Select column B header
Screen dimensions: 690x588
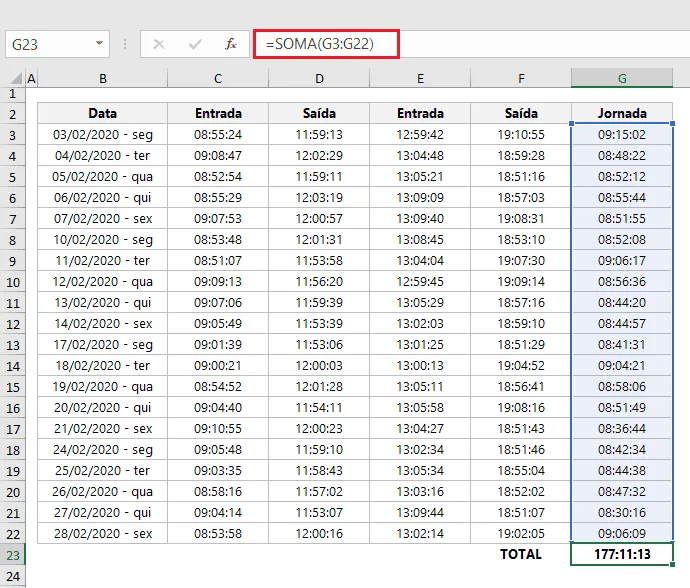pos(103,78)
